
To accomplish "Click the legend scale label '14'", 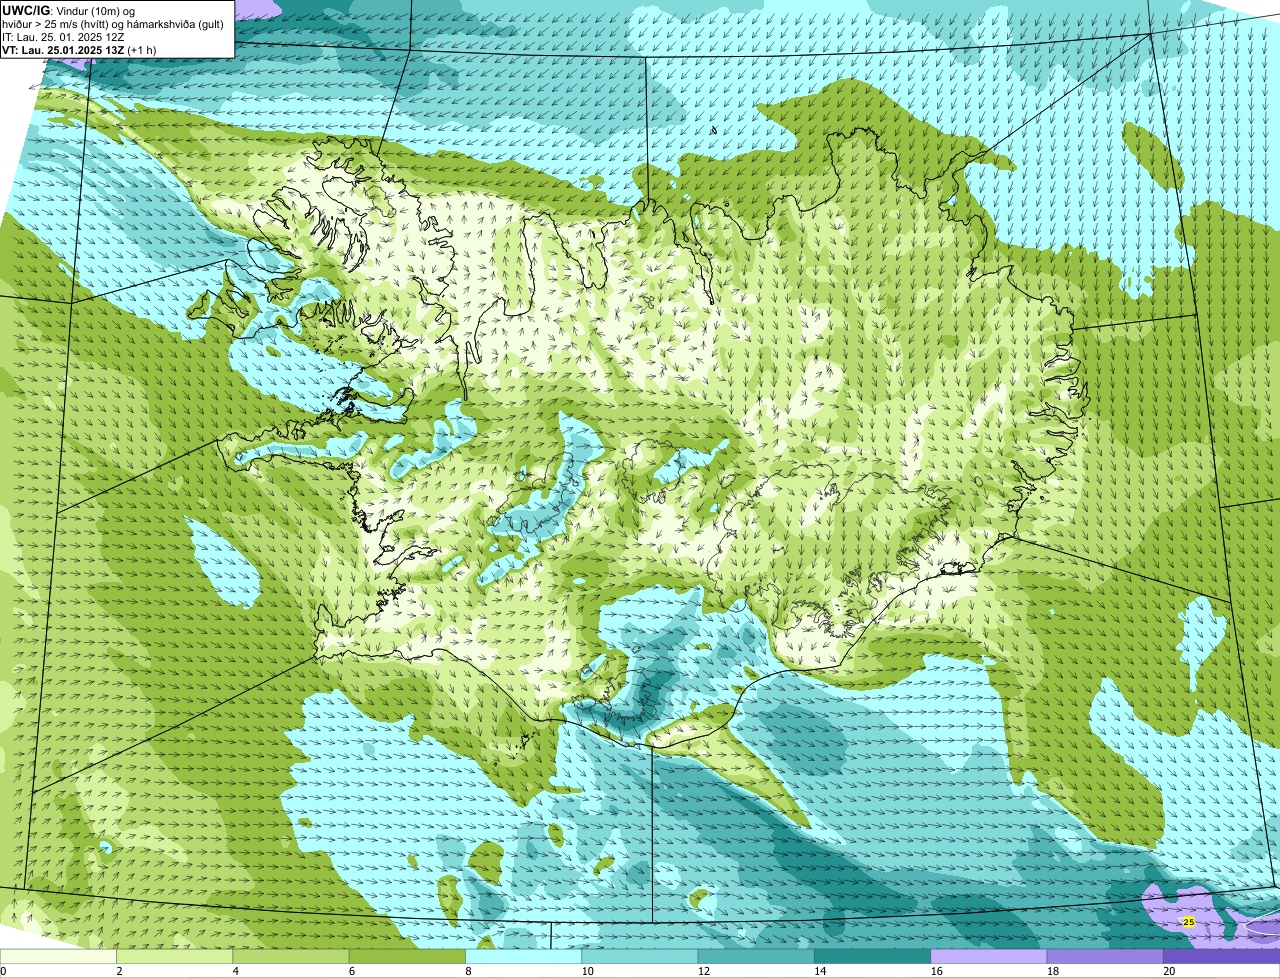I will 820,971.
